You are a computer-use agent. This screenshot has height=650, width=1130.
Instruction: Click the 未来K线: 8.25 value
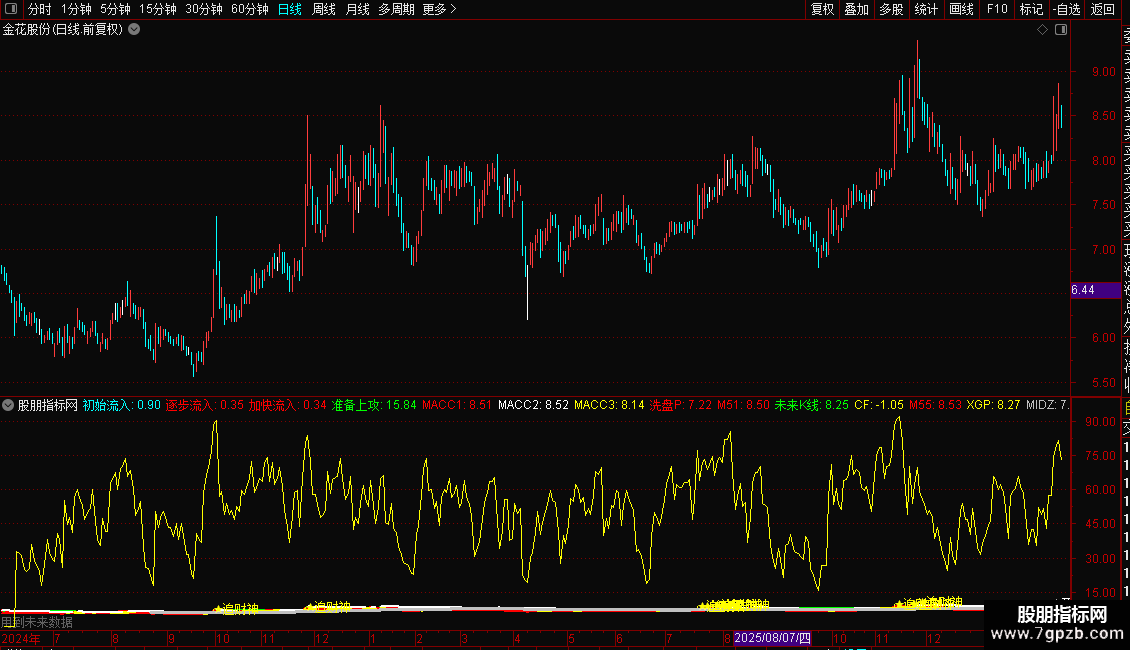click(812, 405)
